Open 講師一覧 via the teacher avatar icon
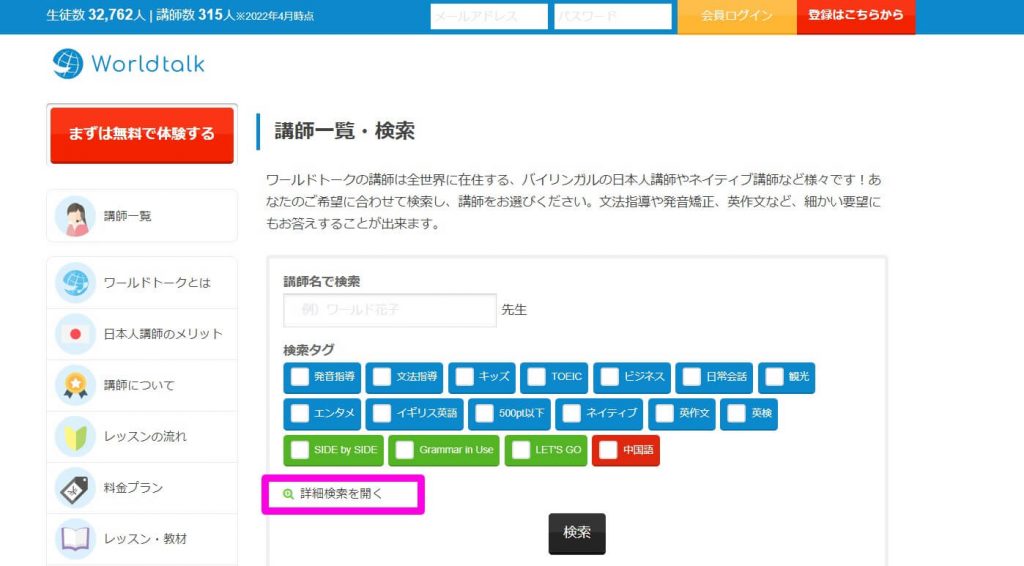 point(76,216)
